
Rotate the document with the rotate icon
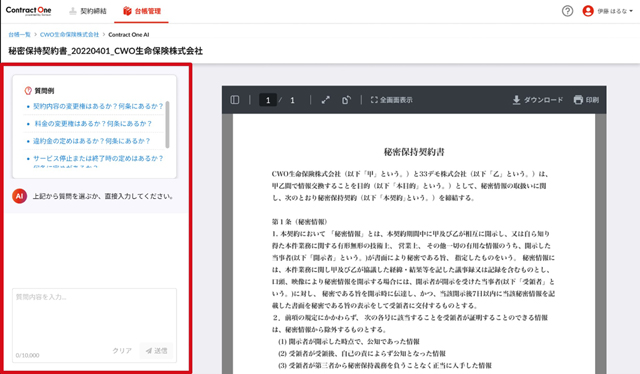(x=346, y=100)
